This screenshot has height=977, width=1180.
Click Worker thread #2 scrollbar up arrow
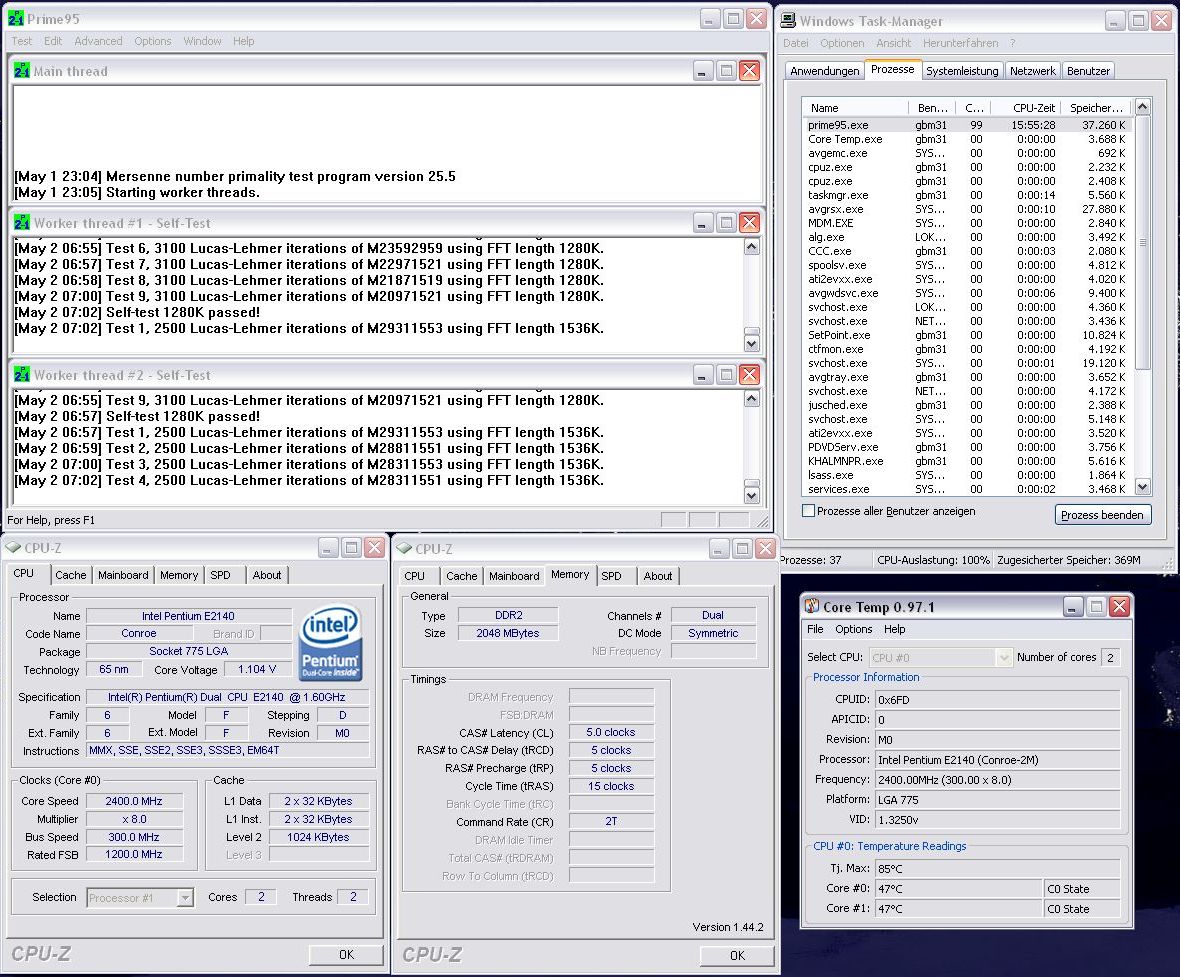click(752, 399)
